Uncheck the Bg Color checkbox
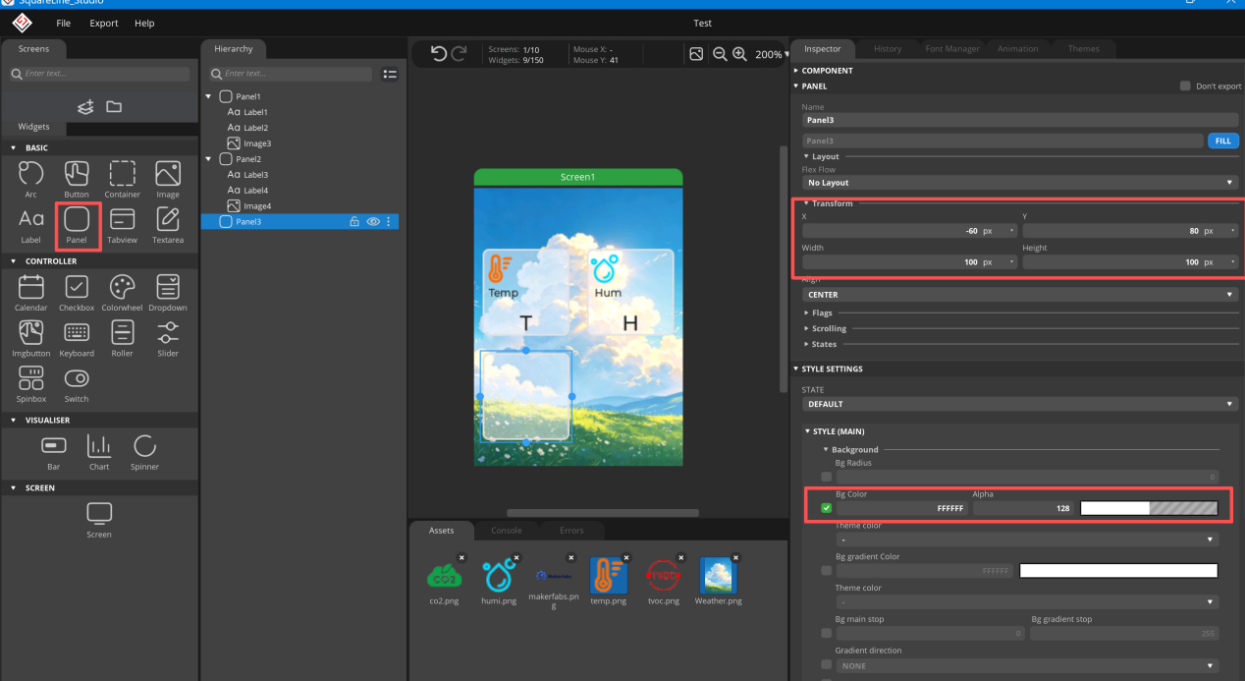This screenshot has width=1245, height=681. coord(826,508)
